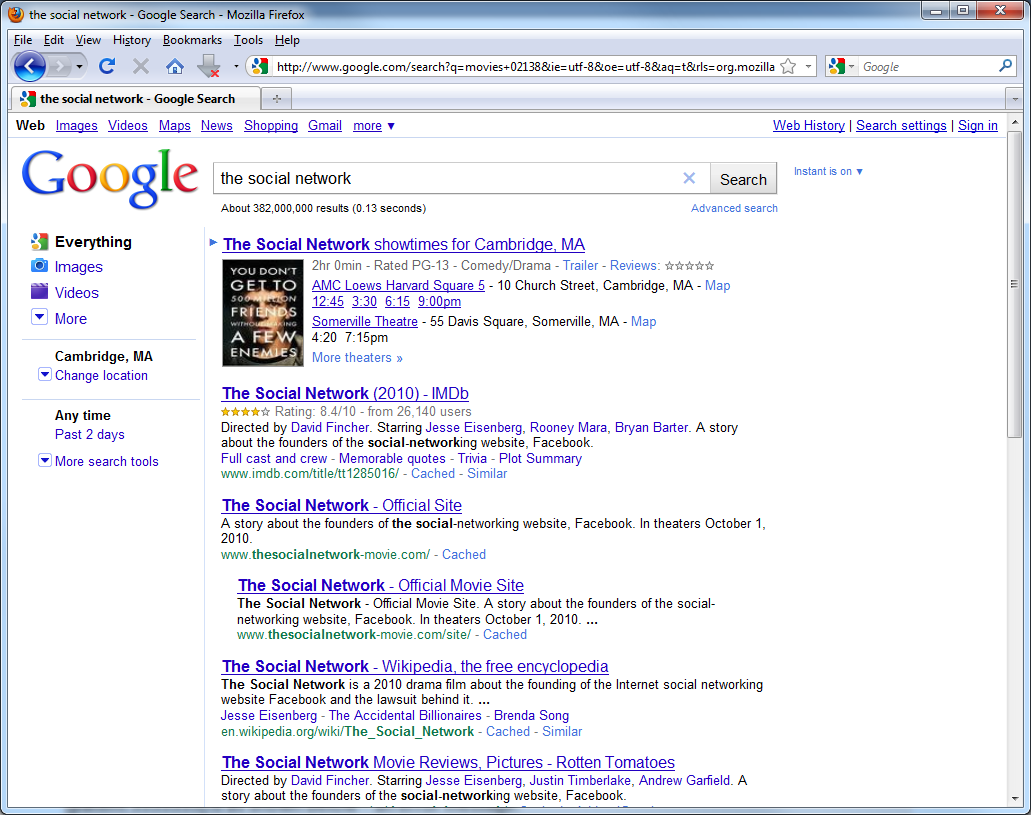
Task: Open a new tab with the plus button
Action: pyautogui.click(x=277, y=99)
